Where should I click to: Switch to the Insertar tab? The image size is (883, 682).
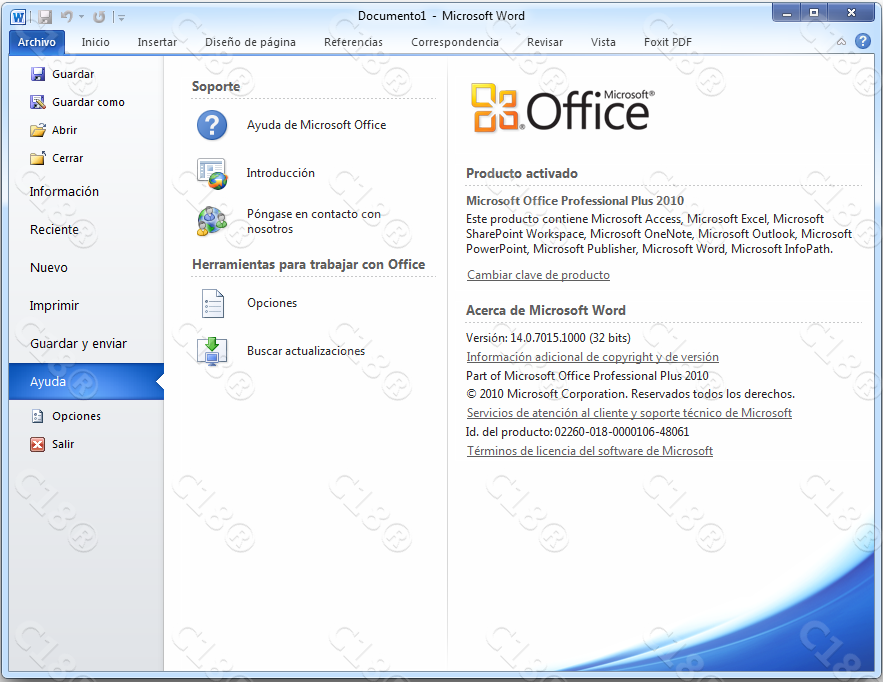point(157,42)
